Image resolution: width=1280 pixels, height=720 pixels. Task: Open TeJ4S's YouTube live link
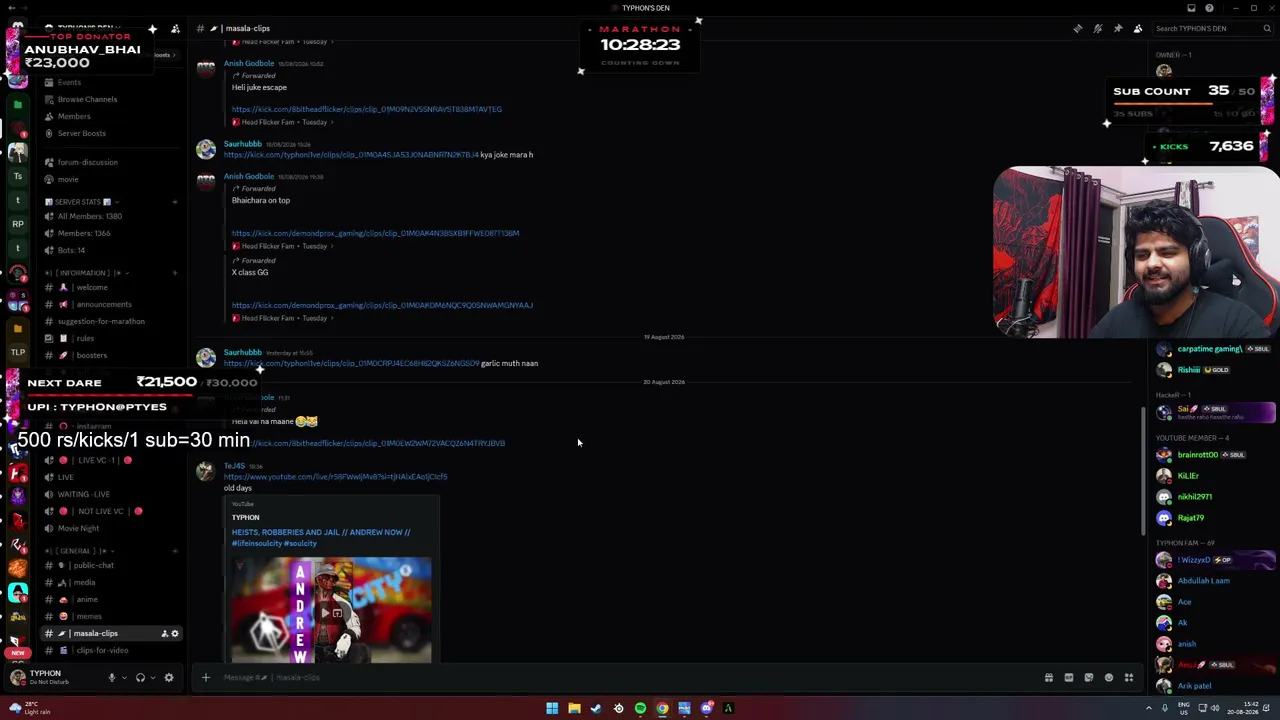[x=335, y=477]
